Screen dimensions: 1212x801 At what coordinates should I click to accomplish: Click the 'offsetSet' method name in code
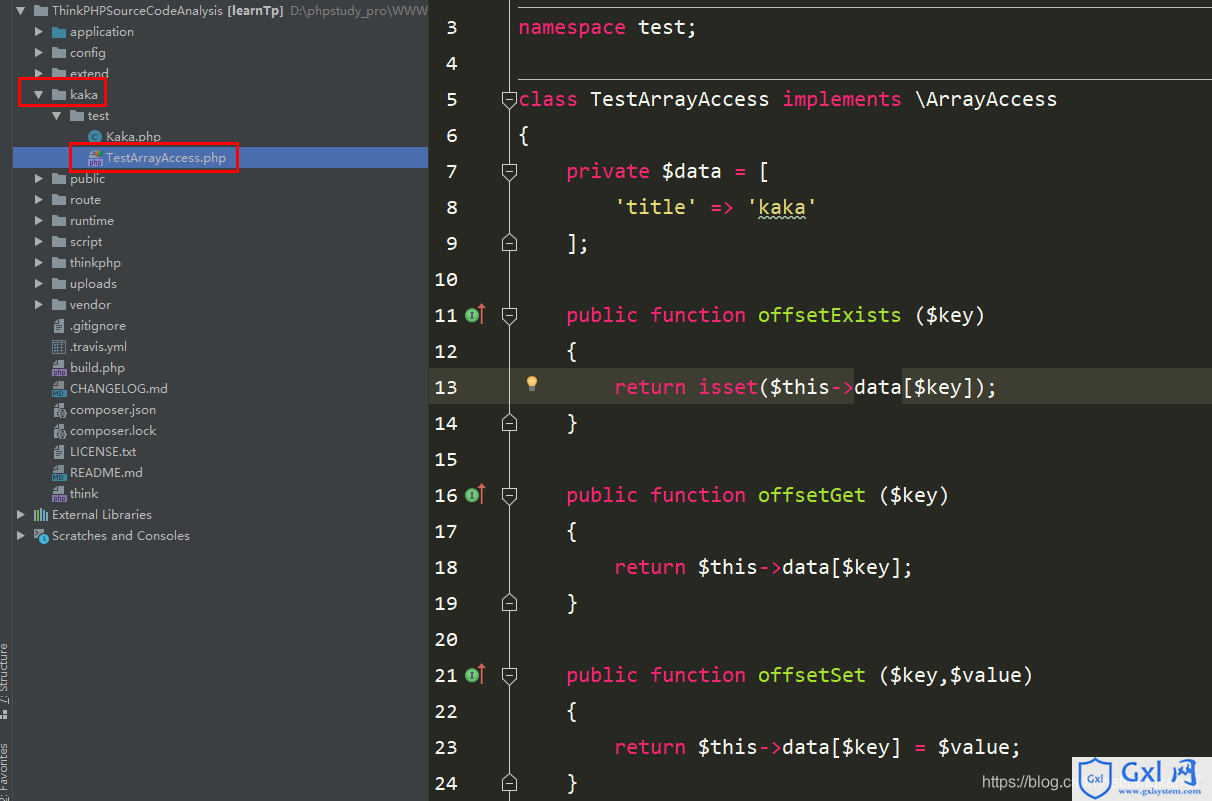(811, 675)
